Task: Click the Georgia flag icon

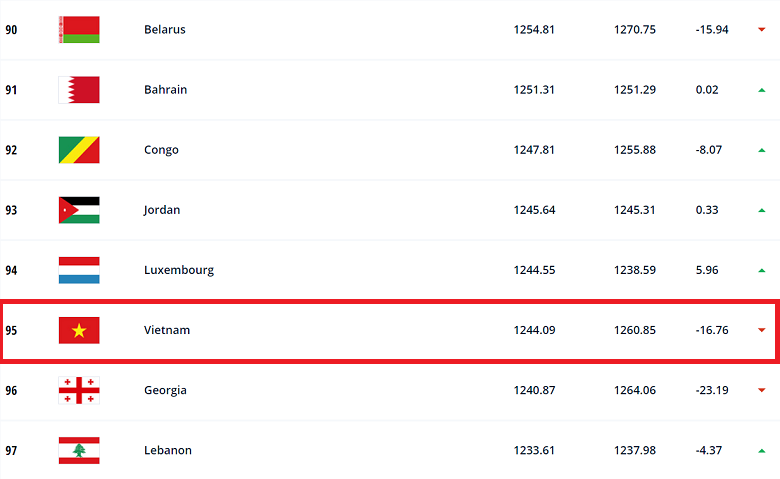Action: tap(79, 390)
